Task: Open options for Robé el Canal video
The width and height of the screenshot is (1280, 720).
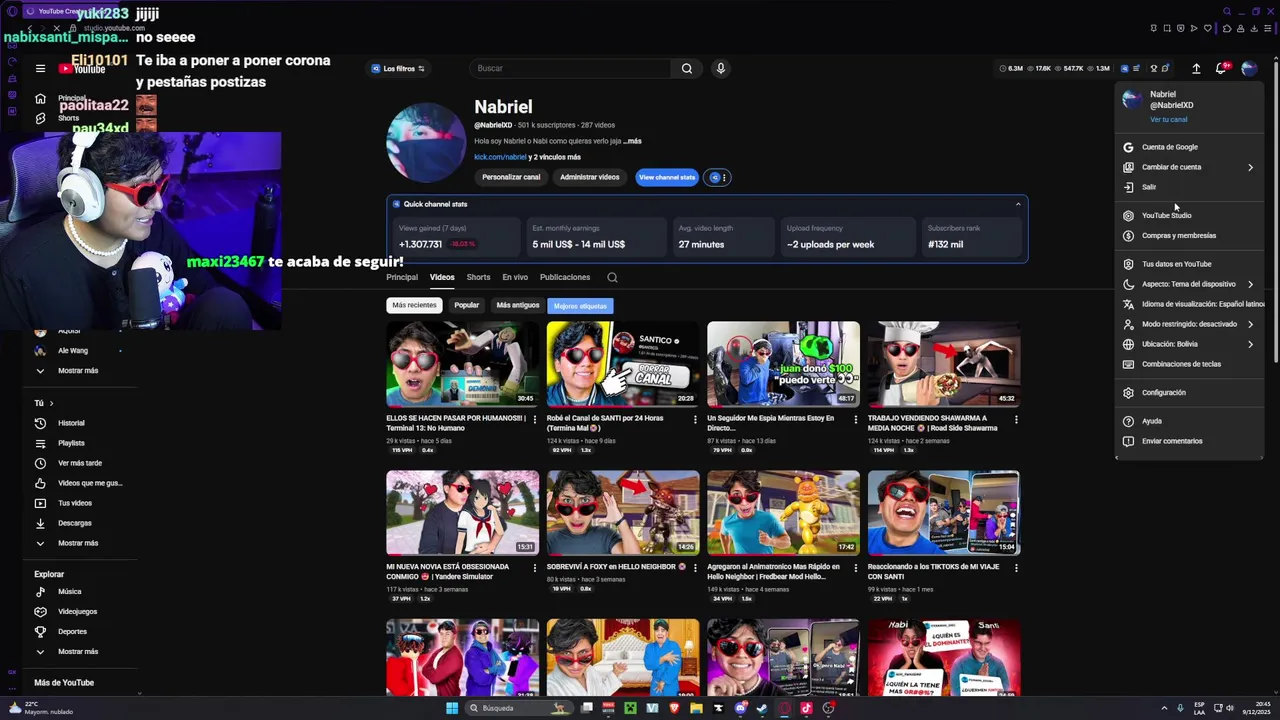Action: click(695, 419)
